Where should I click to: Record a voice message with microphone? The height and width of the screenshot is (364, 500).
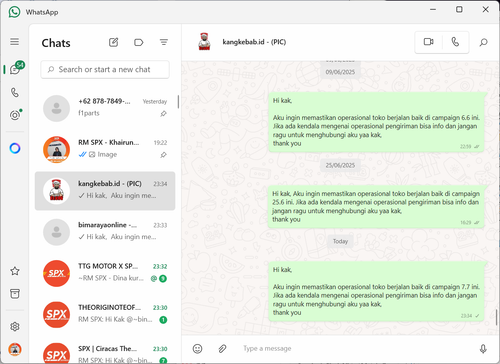coord(483,349)
